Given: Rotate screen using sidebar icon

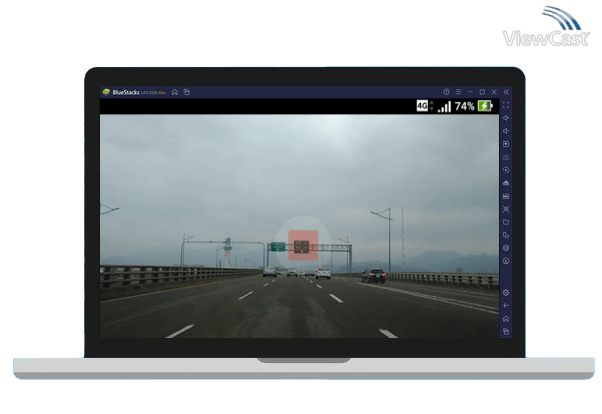Looking at the screenshot, I should (x=506, y=235).
